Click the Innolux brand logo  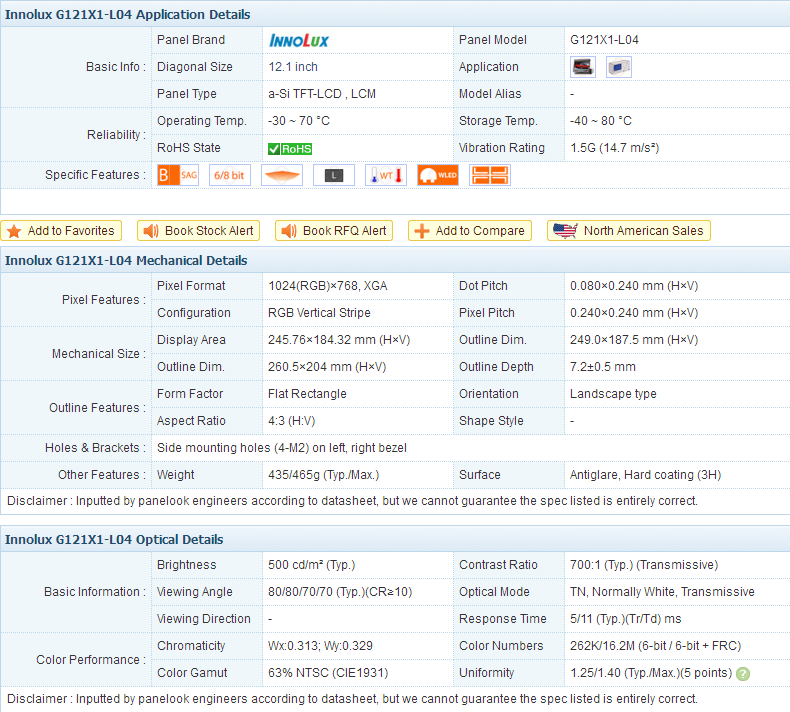(x=298, y=40)
